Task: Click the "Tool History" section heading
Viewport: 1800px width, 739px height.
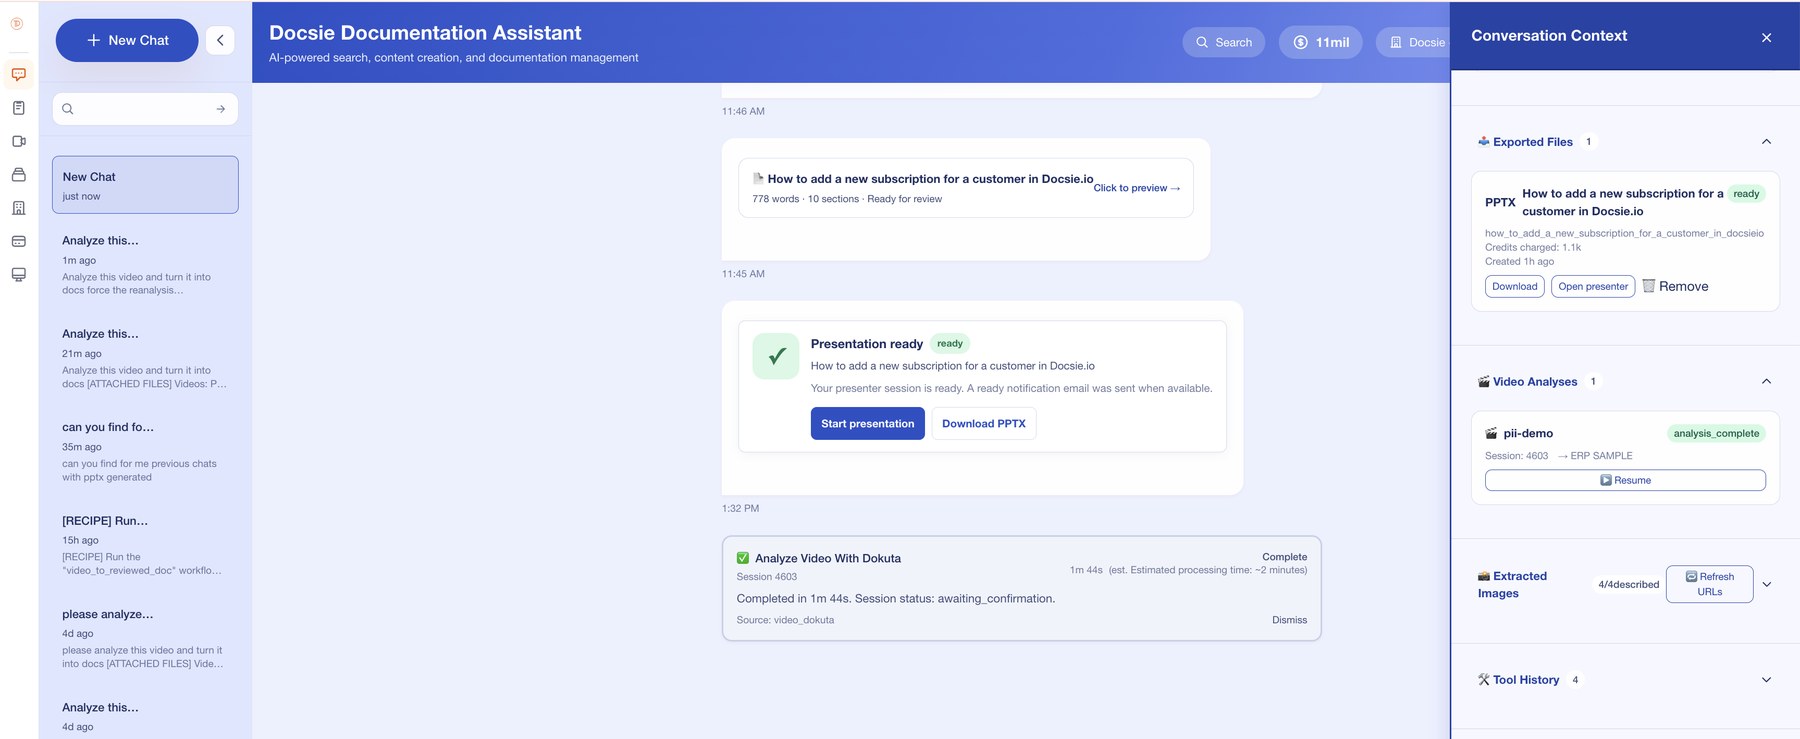Action: [1526, 680]
